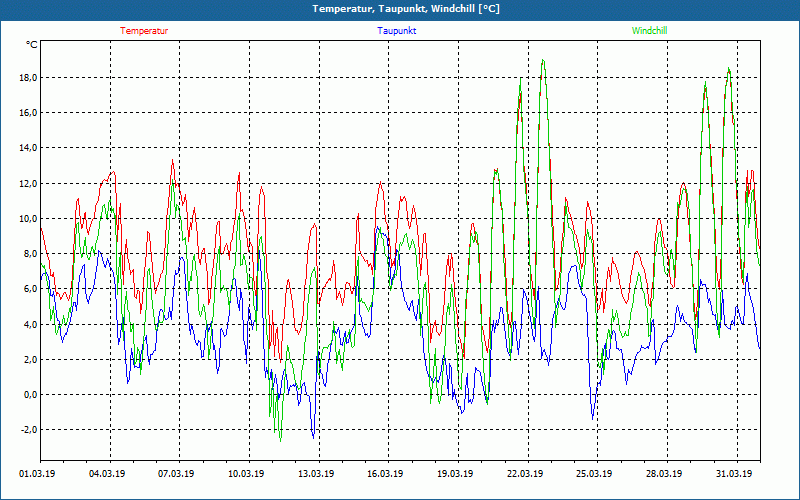
Task: Click the 25.03.19 date label
Action: tap(594, 474)
